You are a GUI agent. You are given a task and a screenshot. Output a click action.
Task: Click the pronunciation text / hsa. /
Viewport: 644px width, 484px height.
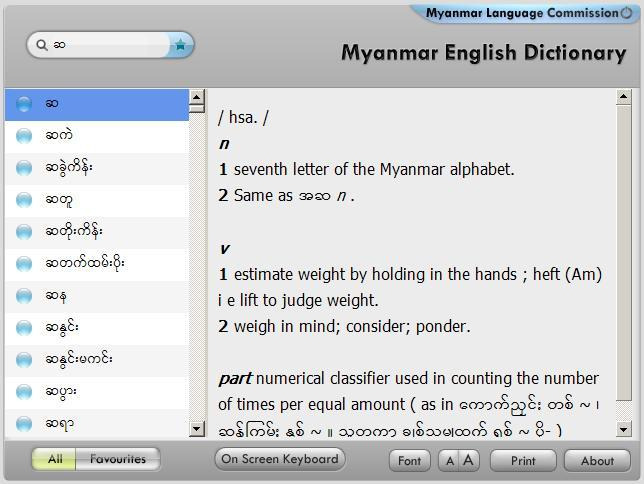243,118
